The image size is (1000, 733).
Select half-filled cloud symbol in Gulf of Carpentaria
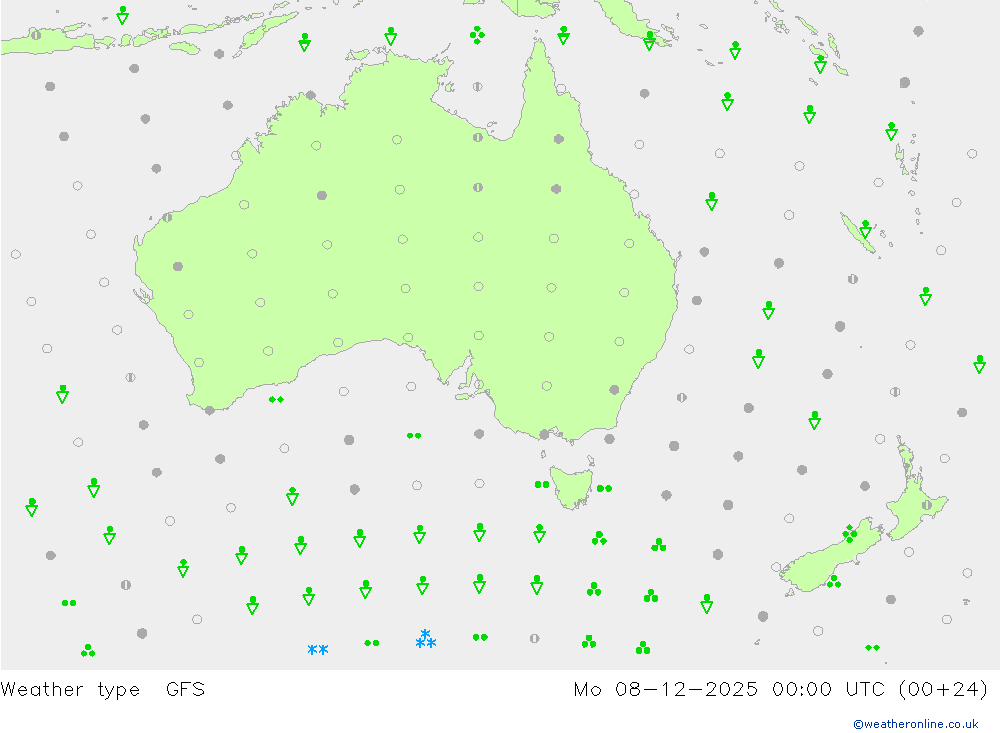coord(478,86)
